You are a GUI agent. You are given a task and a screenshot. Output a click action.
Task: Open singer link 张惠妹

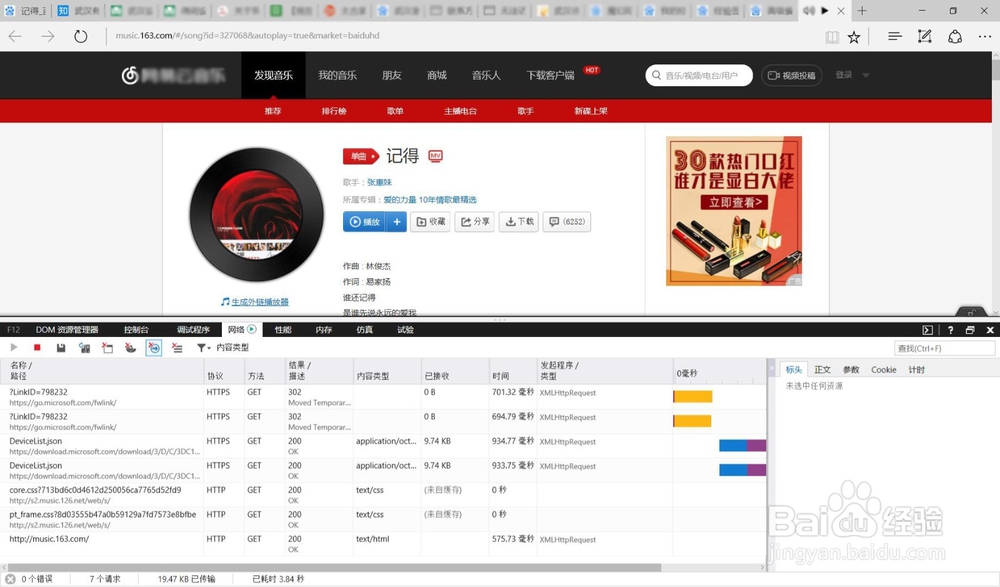pos(379,182)
